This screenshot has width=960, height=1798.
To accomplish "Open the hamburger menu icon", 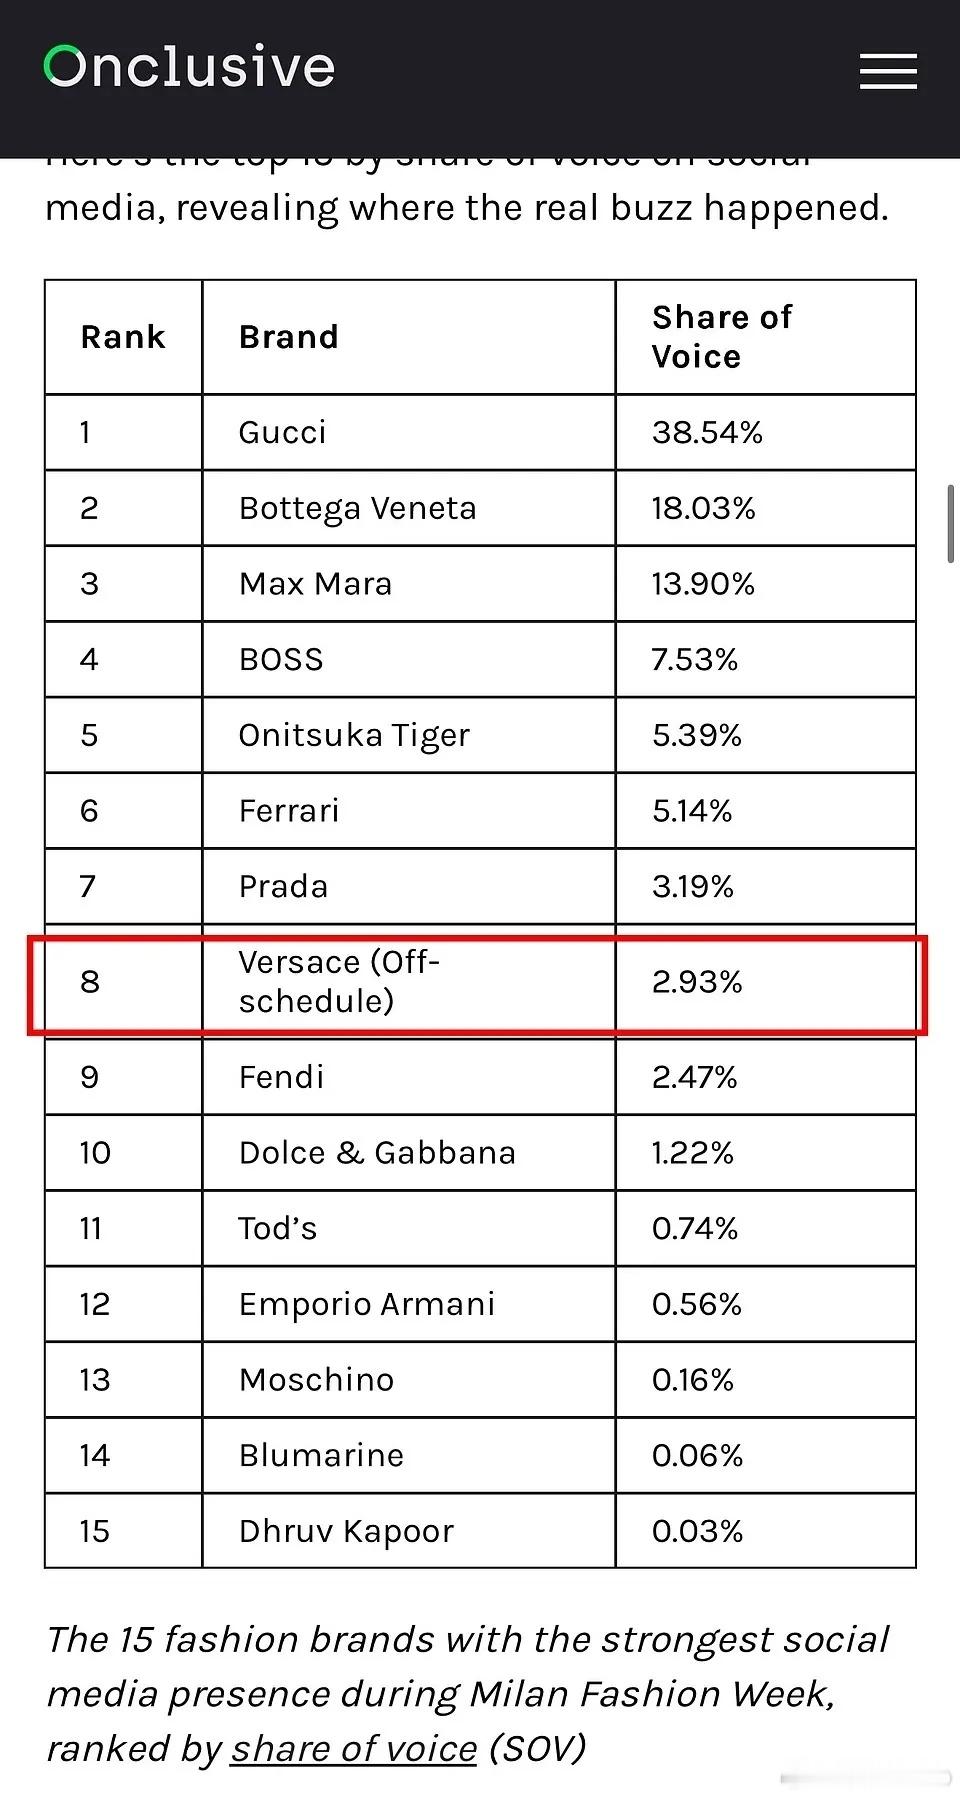I will point(888,71).
